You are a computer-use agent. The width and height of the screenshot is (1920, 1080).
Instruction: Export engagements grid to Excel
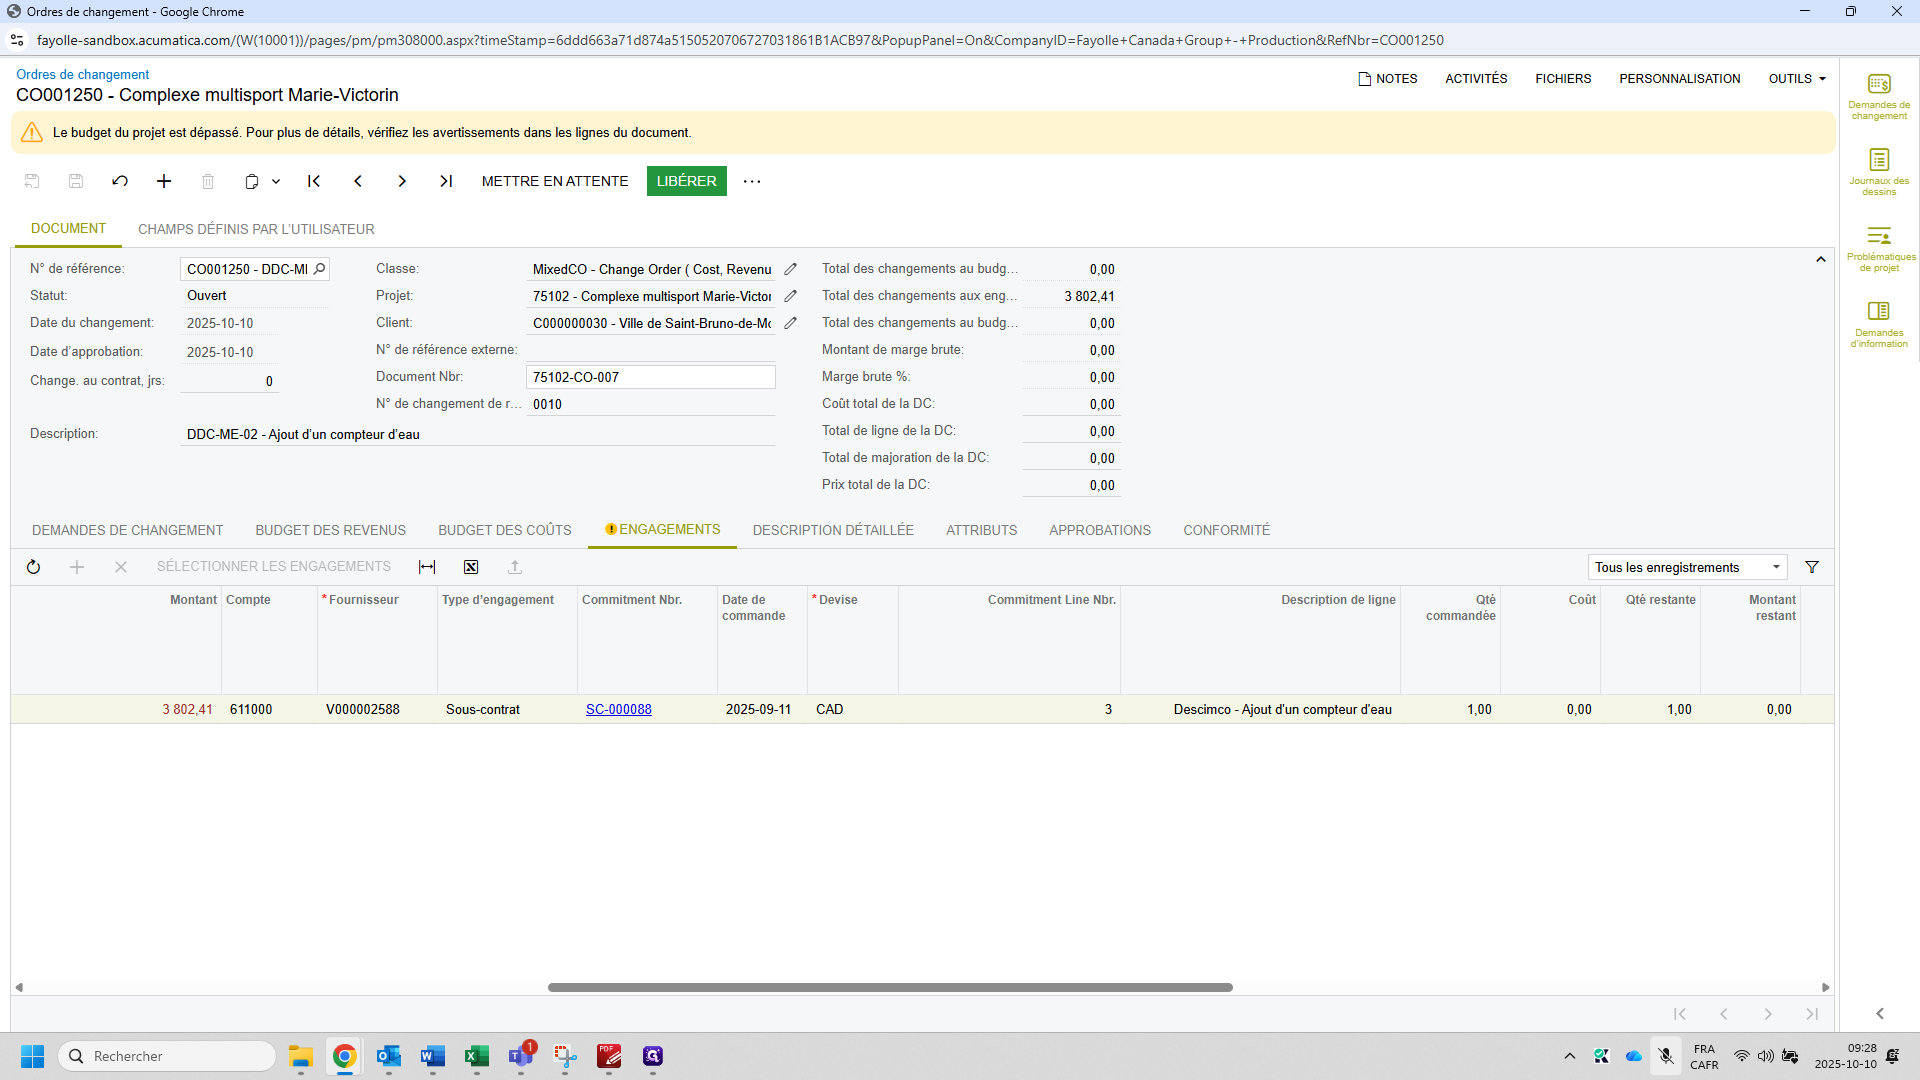[x=471, y=567]
